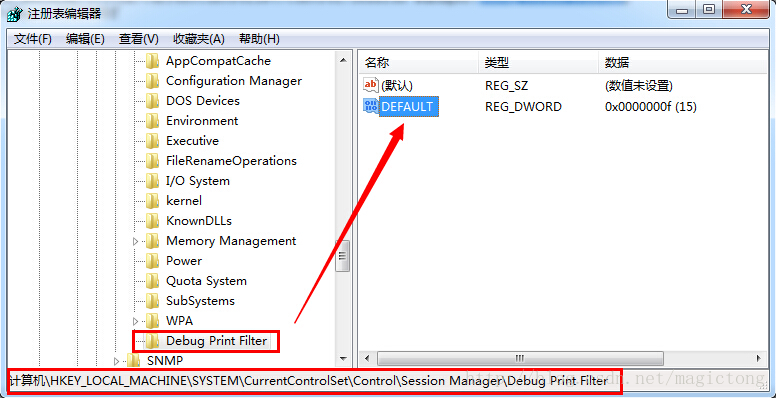
Task: Expand the SNMP key
Action: click(x=117, y=361)
